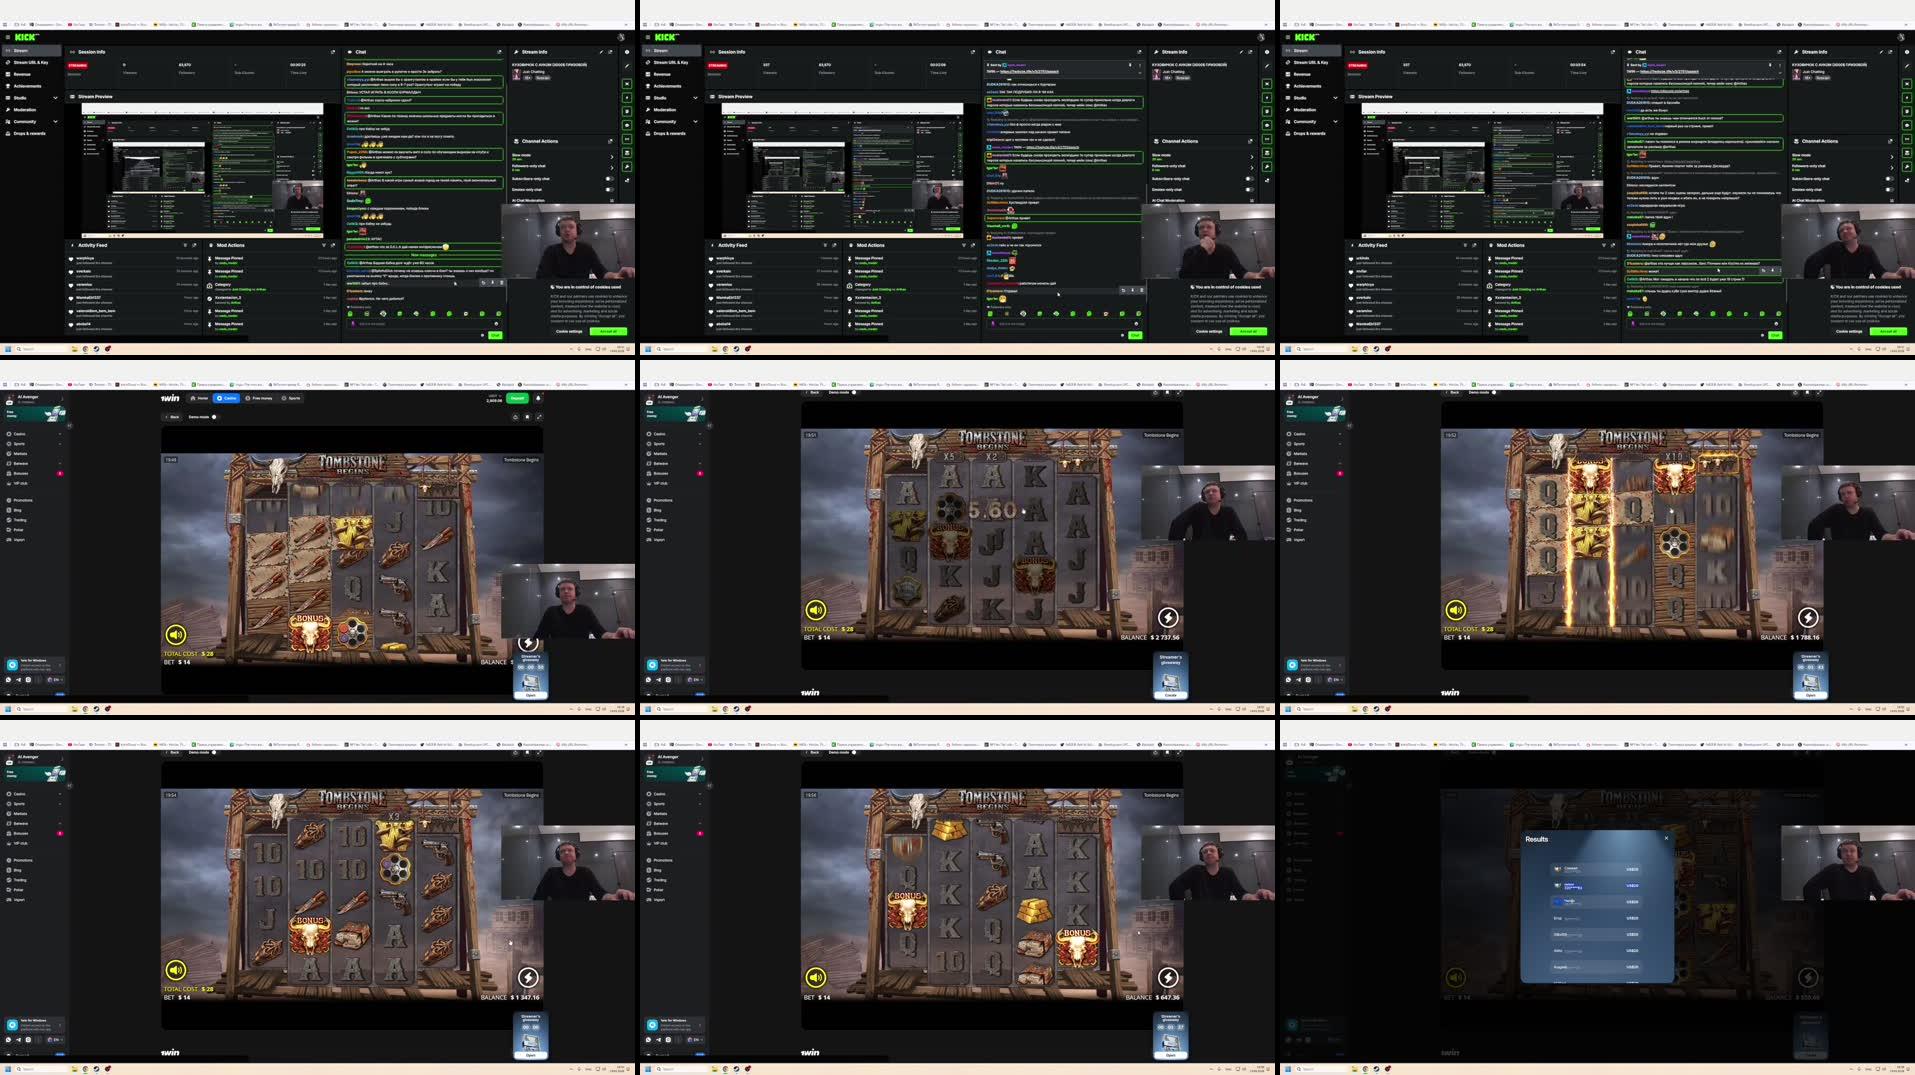Expand Casino sidebar chevron, Deposit-button 1win frame
This screenshot has height=1075, width=1915.
(x=60, y=434)
